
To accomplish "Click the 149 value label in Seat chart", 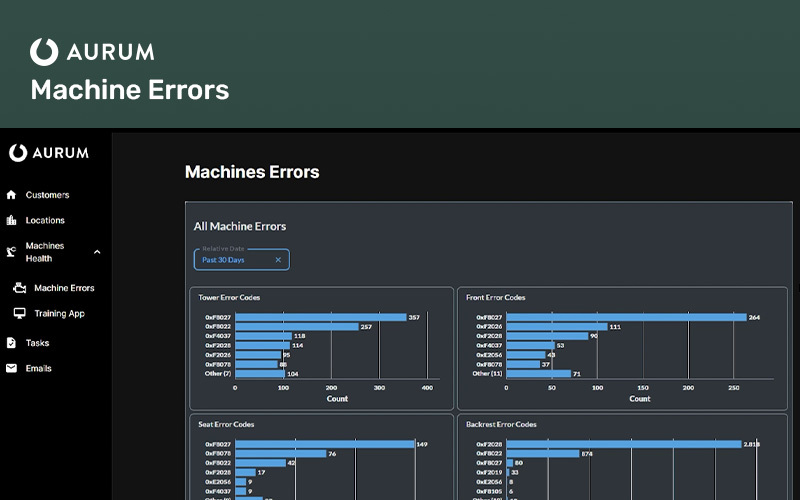I will 422,444.
